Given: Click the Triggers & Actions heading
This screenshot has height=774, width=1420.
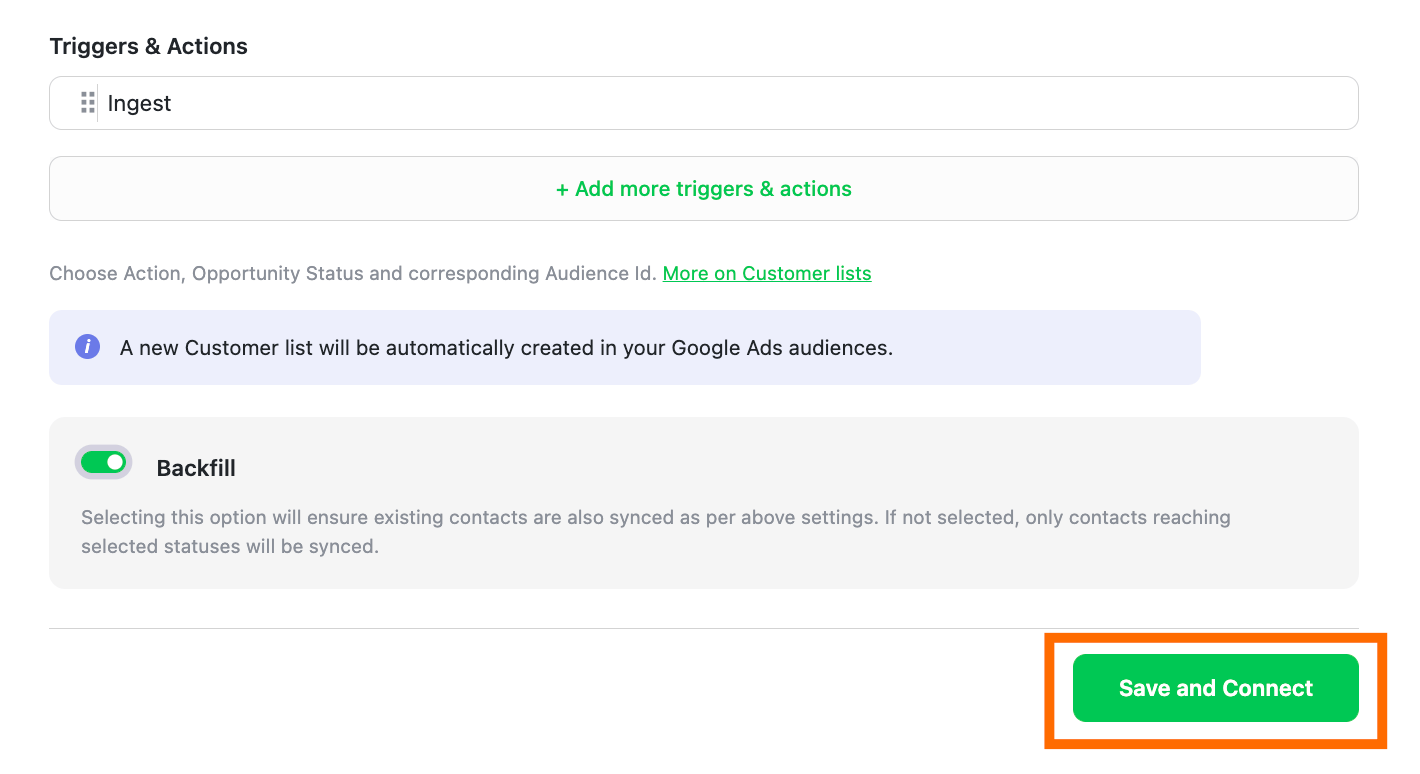Looking at the screenshot, I should (x=148, y=46).
